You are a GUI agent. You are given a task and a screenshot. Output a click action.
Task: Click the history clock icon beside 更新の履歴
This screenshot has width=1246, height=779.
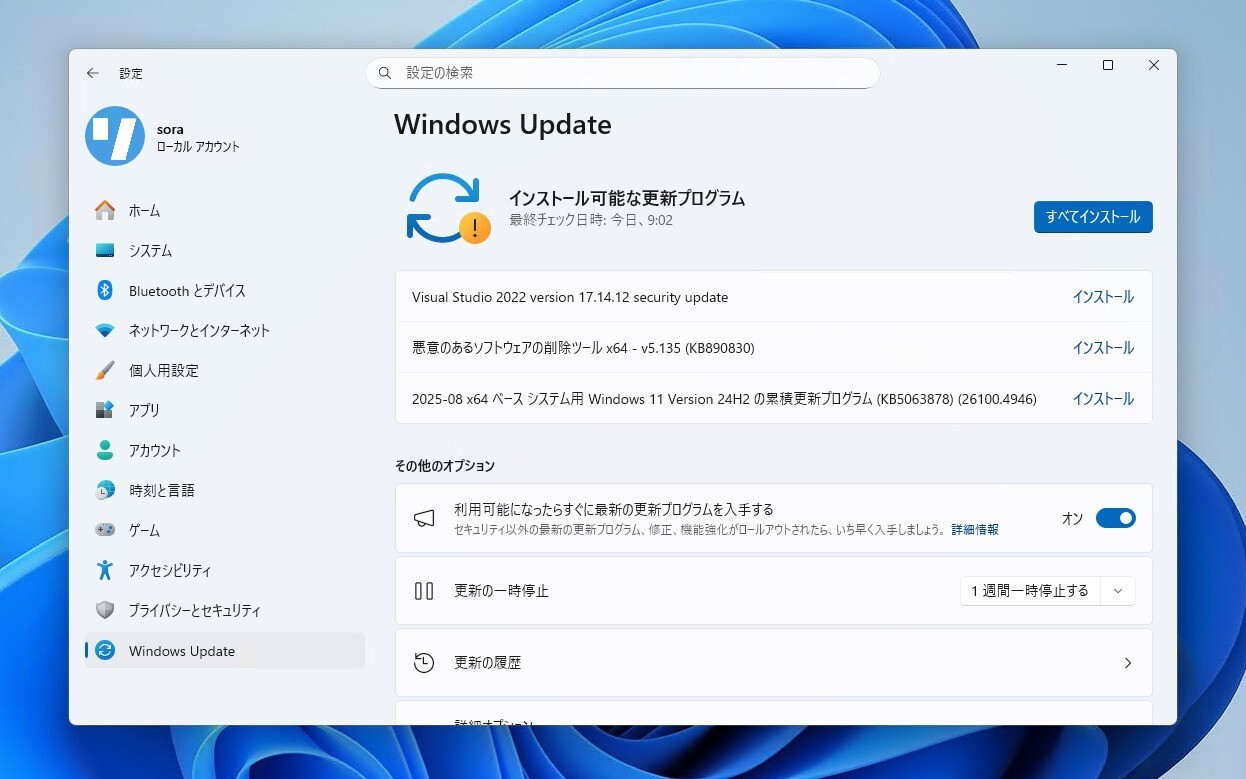pyautogui.click(x=424, y=662)
